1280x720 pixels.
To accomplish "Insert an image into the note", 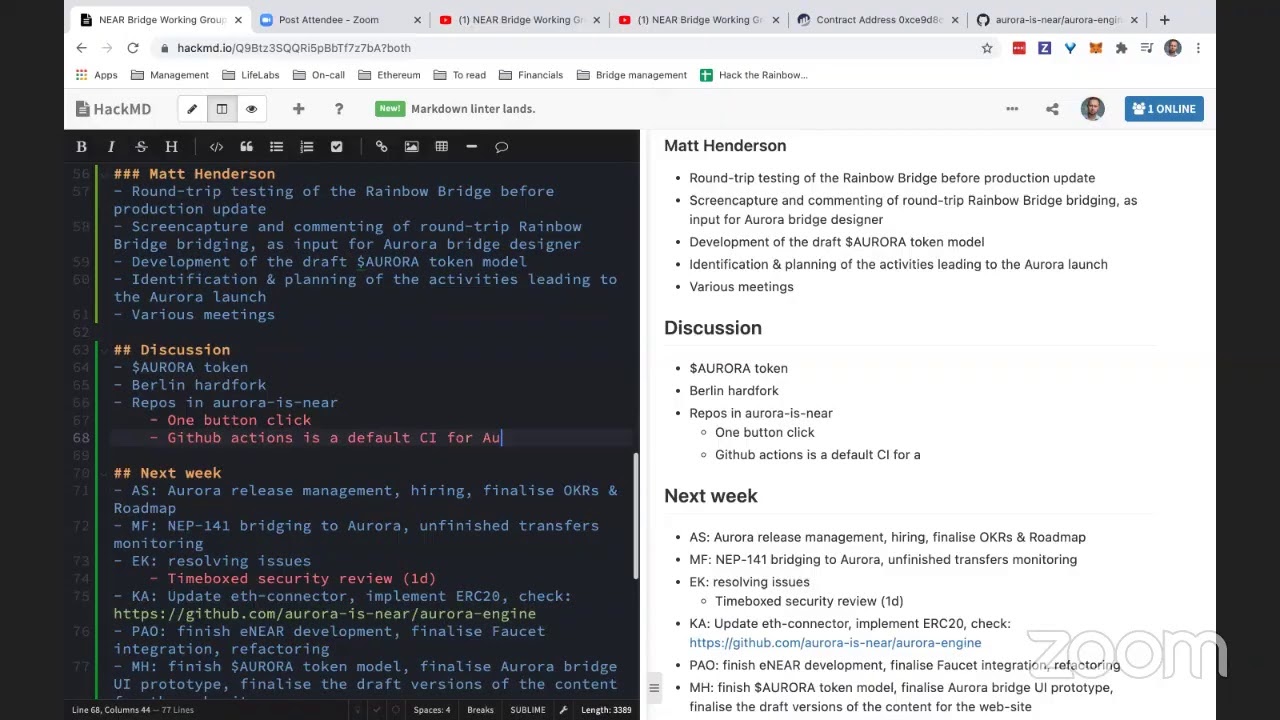I will (411, 146).
